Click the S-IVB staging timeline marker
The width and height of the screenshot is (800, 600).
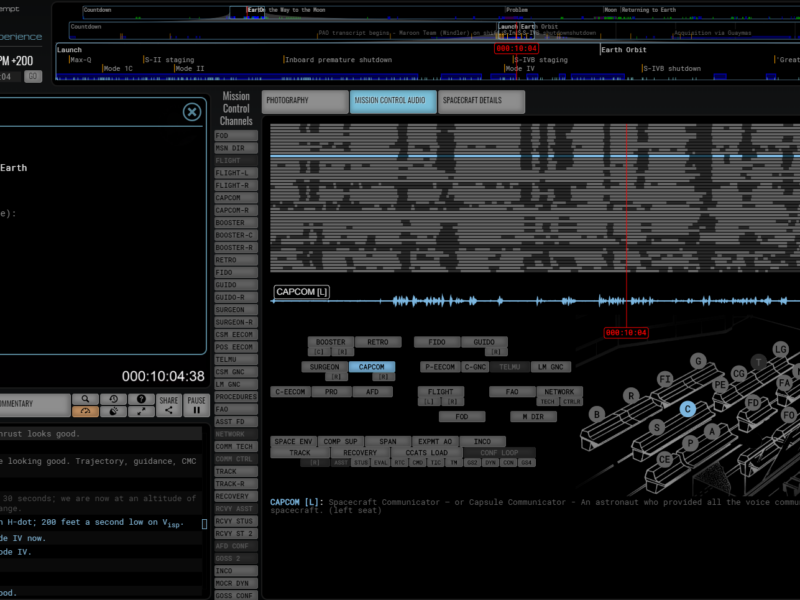click(x=542, y=59)
